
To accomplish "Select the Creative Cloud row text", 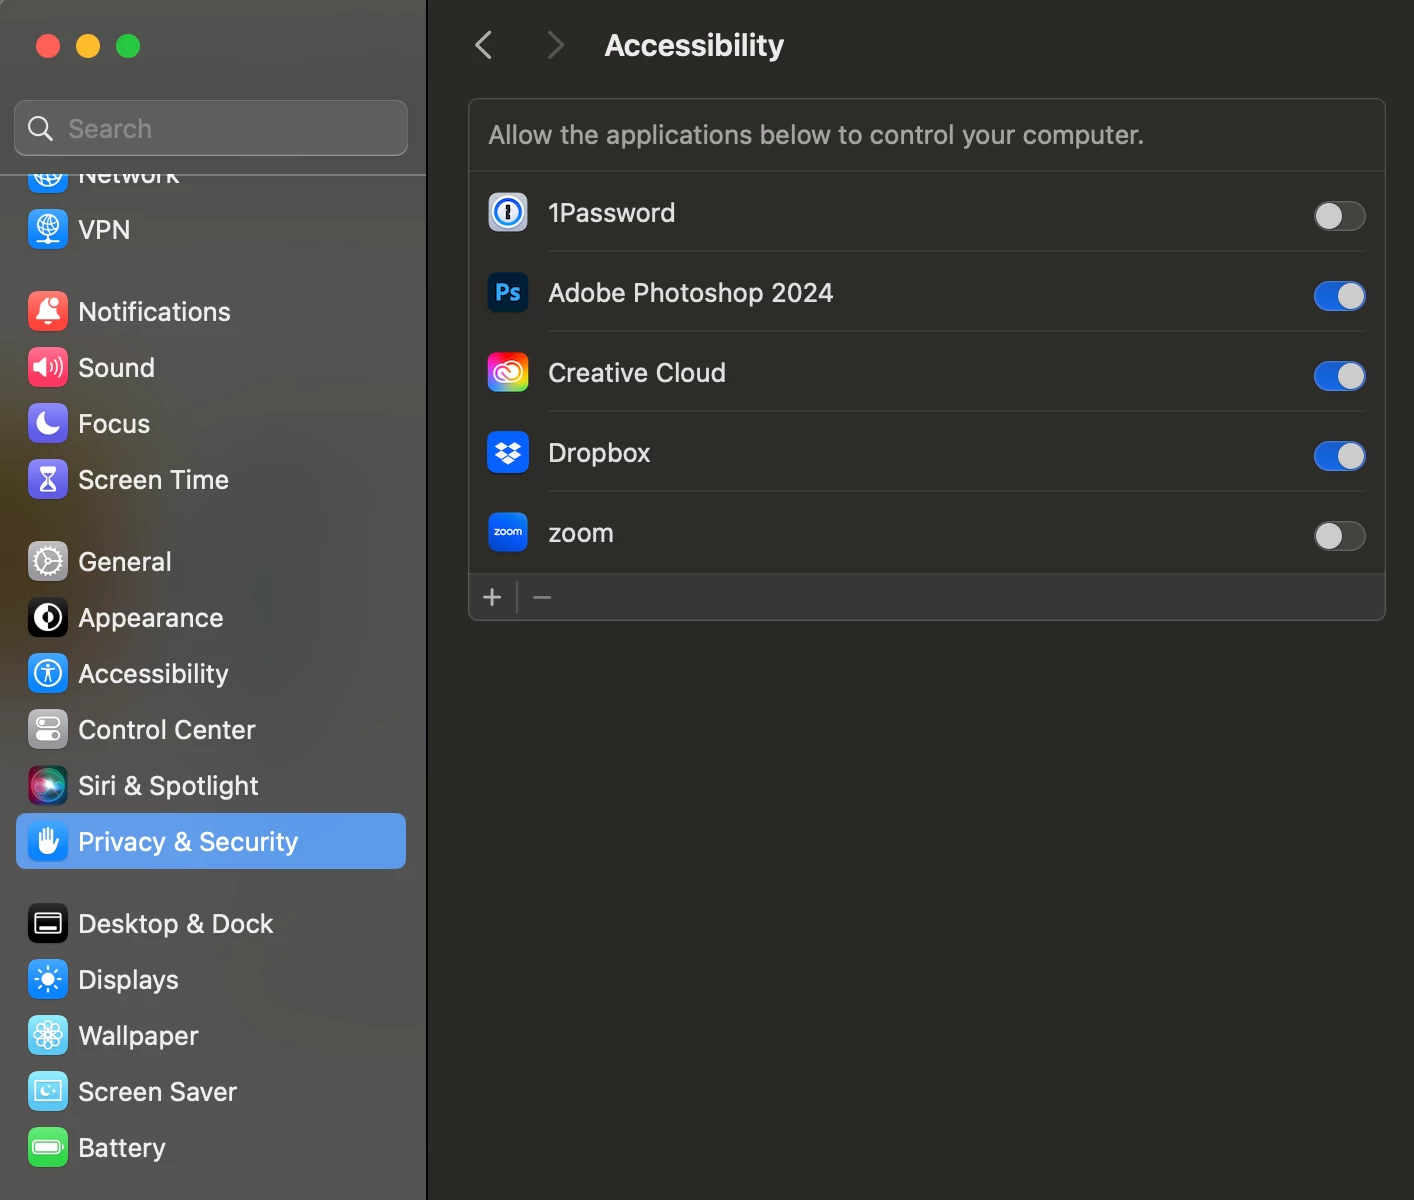I will [637, 373].
